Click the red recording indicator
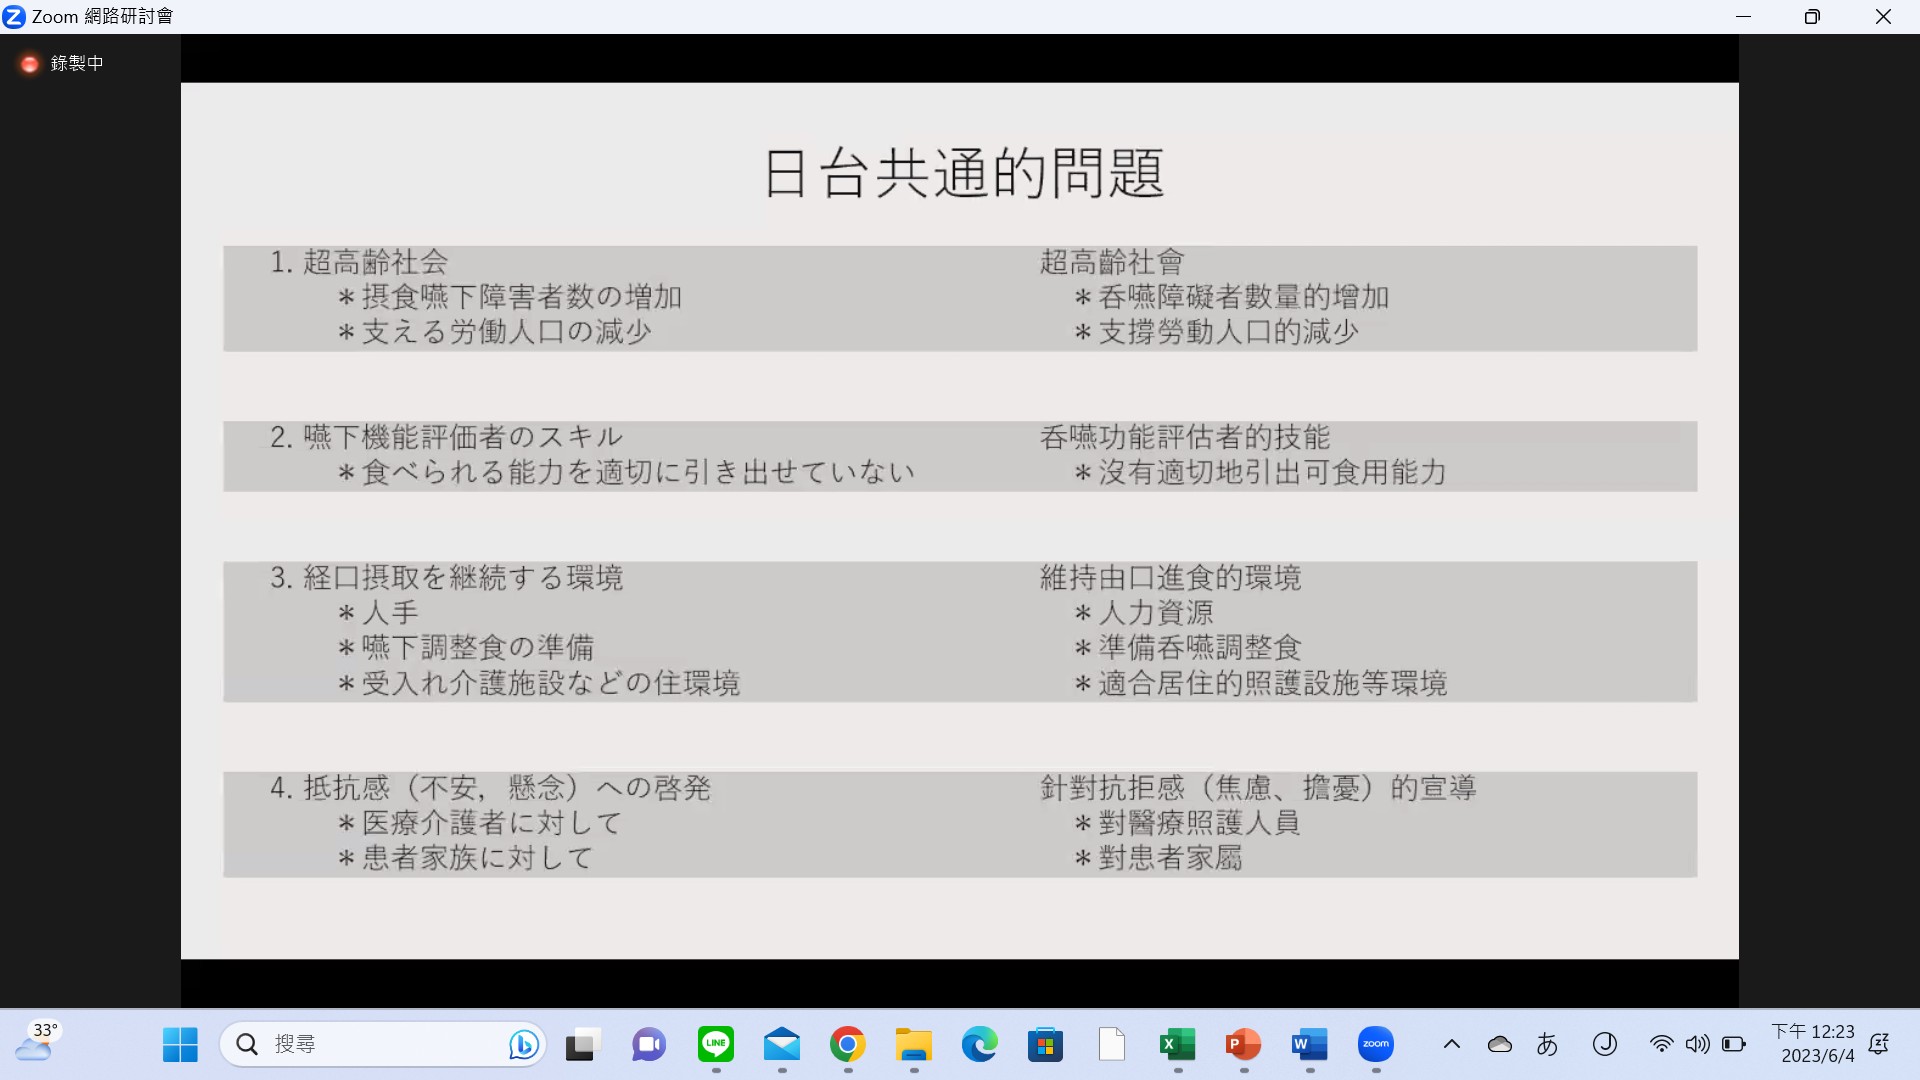1920x1080 pixels. coord(30,64)
